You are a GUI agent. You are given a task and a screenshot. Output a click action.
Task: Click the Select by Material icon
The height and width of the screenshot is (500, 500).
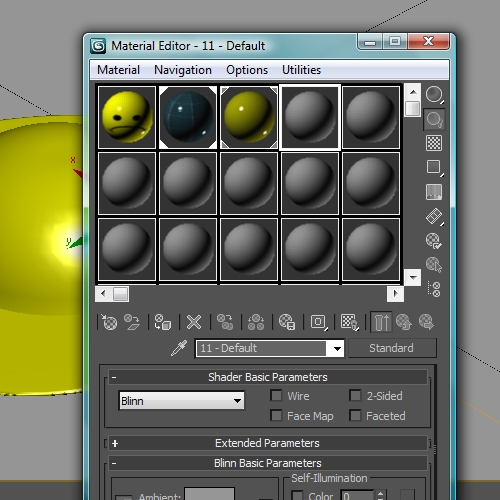[434, 265]
